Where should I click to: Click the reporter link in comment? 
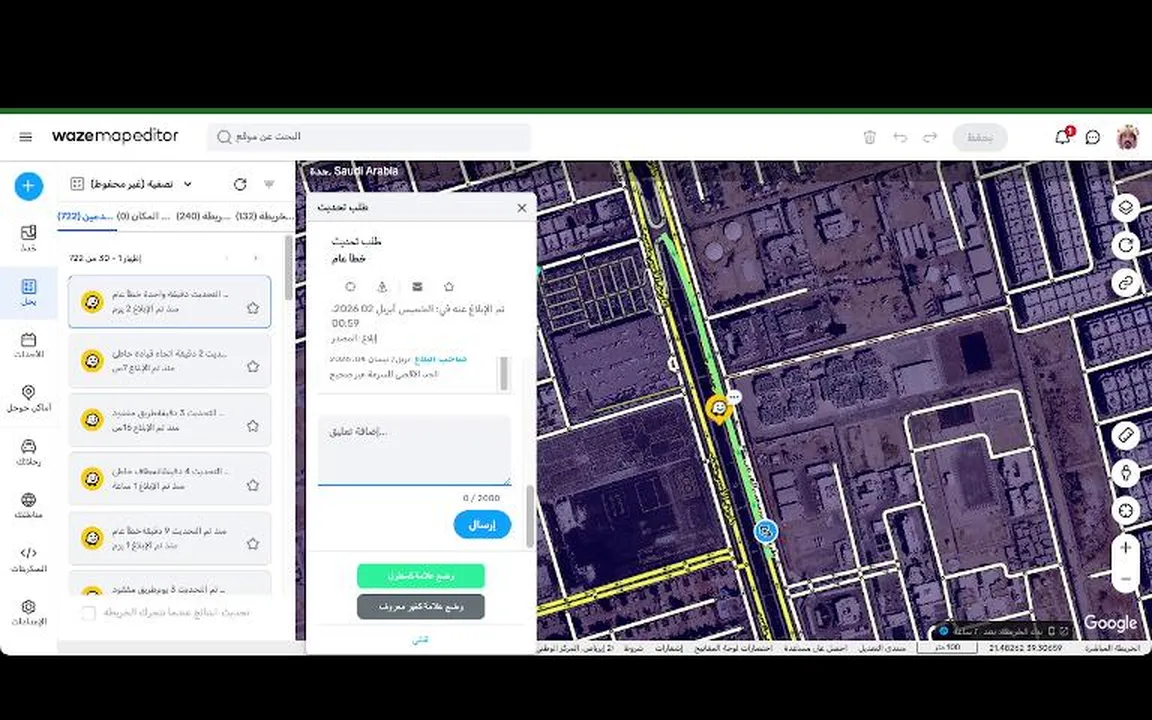pos(441,359)
